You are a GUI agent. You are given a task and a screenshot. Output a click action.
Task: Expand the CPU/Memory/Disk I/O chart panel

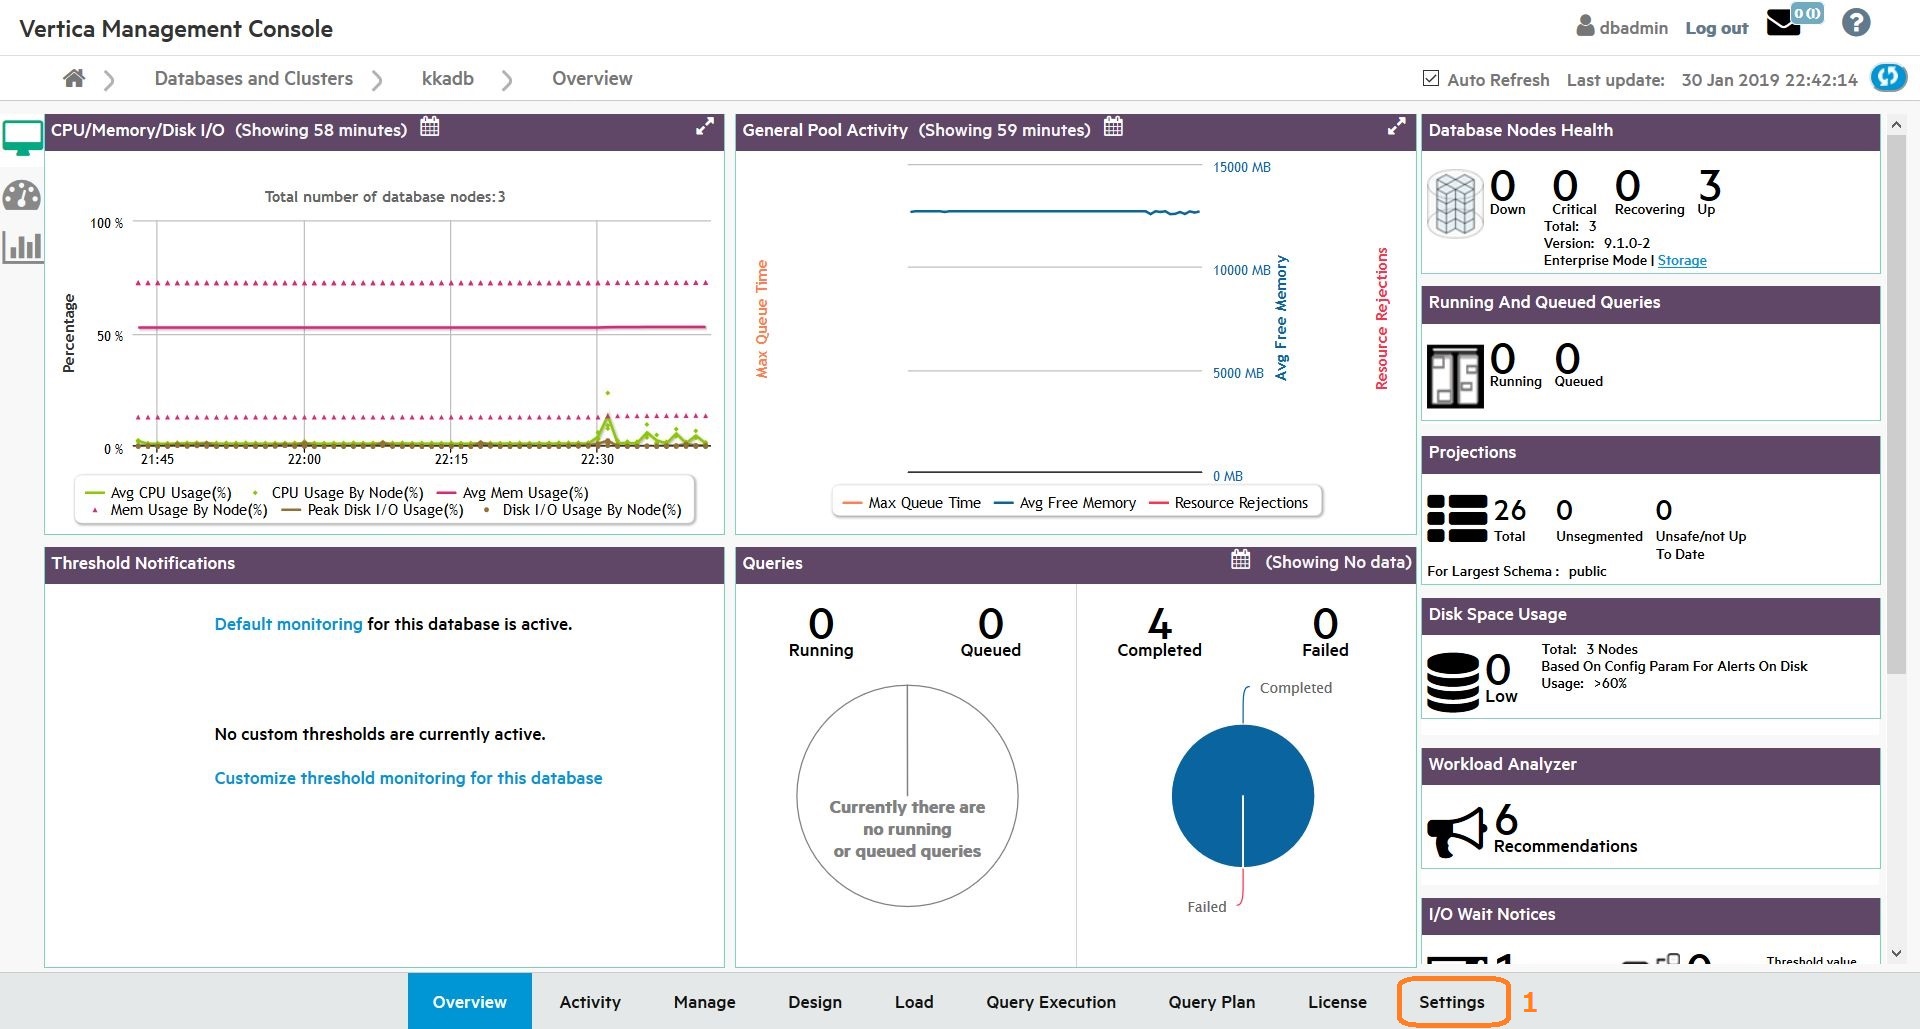[x=705, y=127]
